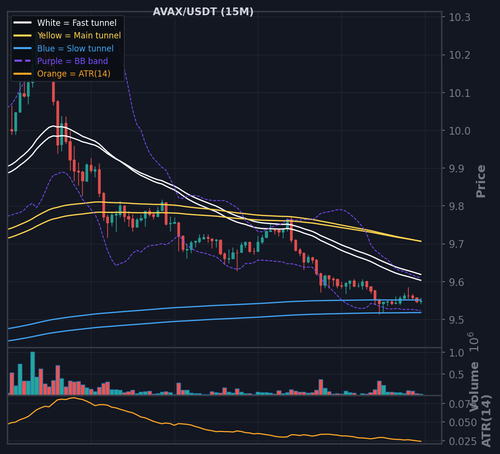This screenshot has width=500, height=454.
Task: Click the 'Blue = Slow tunnel' legend label
Action: [x=75, y=48]
